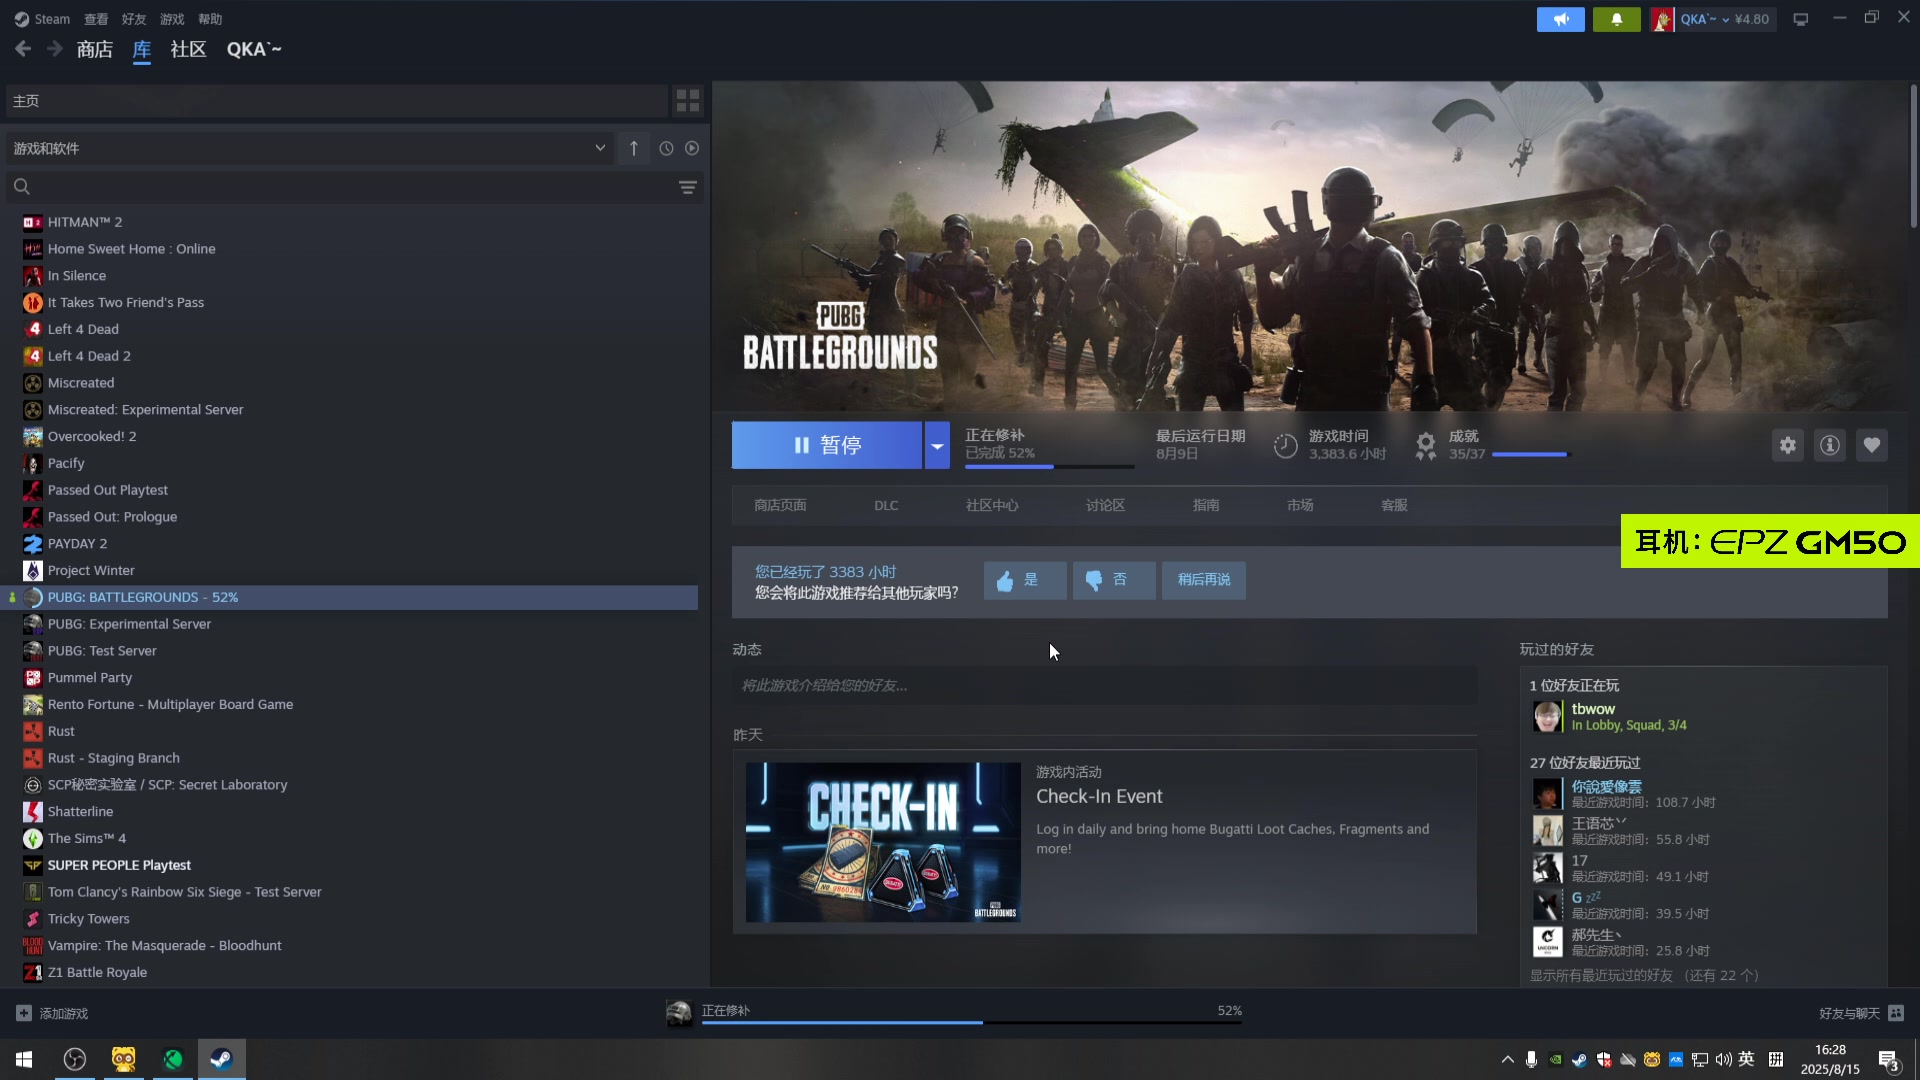Open the 客服 tab
Screen dimensions: 1920x1080
tap(1394, 505)
